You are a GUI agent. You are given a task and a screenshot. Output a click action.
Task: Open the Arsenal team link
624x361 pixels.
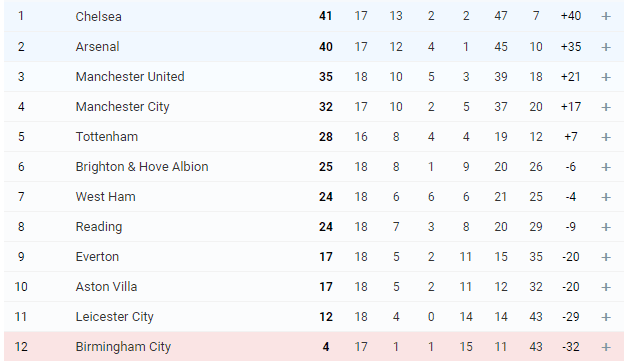coord(98,47)
